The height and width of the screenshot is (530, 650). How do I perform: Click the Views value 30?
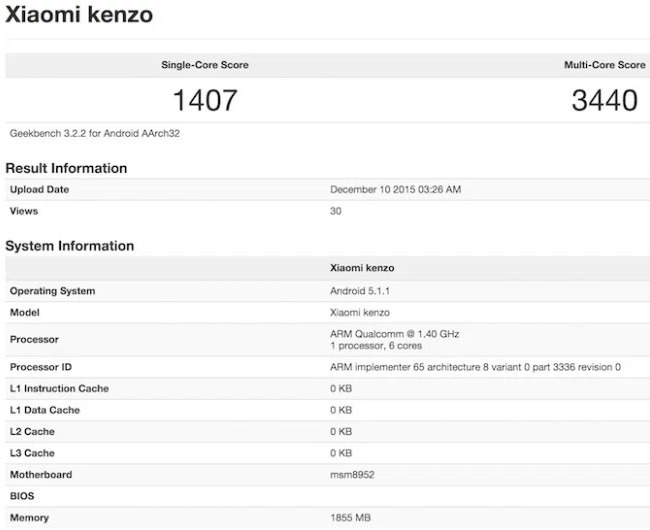point(335,211)
